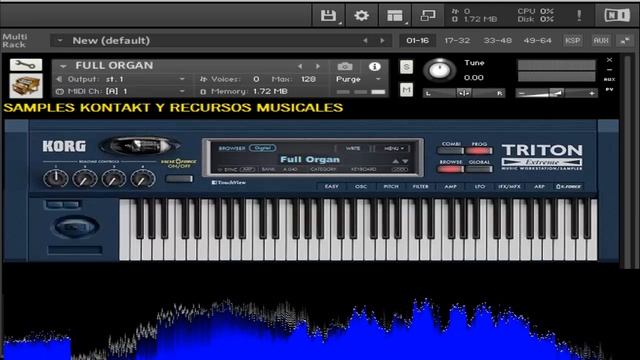Click the Tune 0.00 value
Screen dimensions: 640x360
click(473, 78)
